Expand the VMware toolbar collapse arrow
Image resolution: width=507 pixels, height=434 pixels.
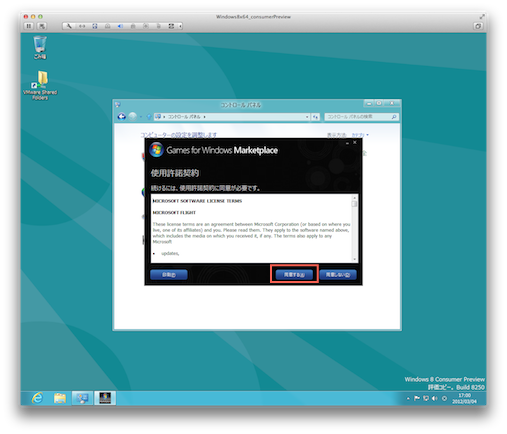tap(180, 26)
